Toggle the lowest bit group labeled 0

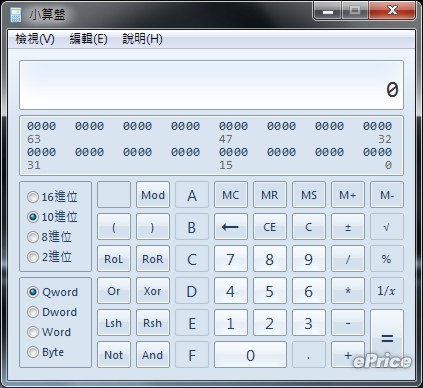tap(378, 152)
